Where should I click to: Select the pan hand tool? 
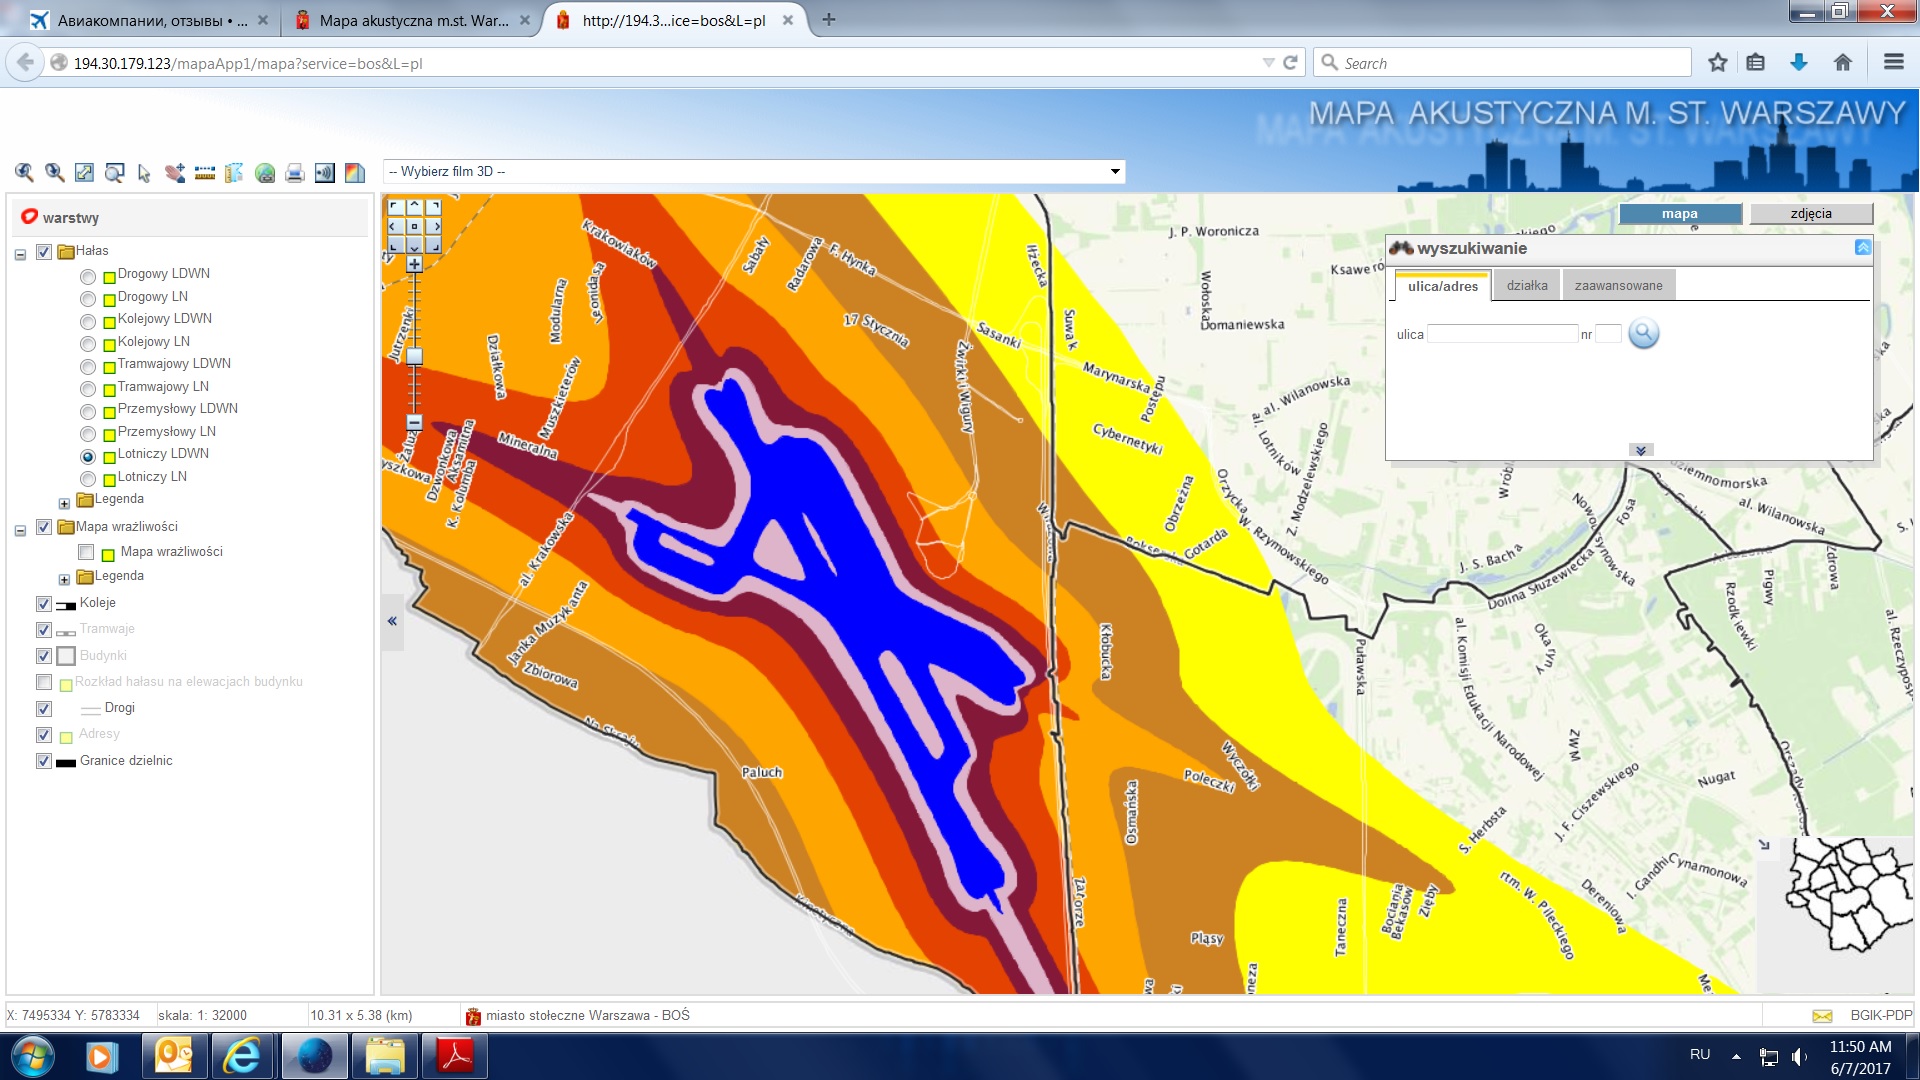point(175,173)
